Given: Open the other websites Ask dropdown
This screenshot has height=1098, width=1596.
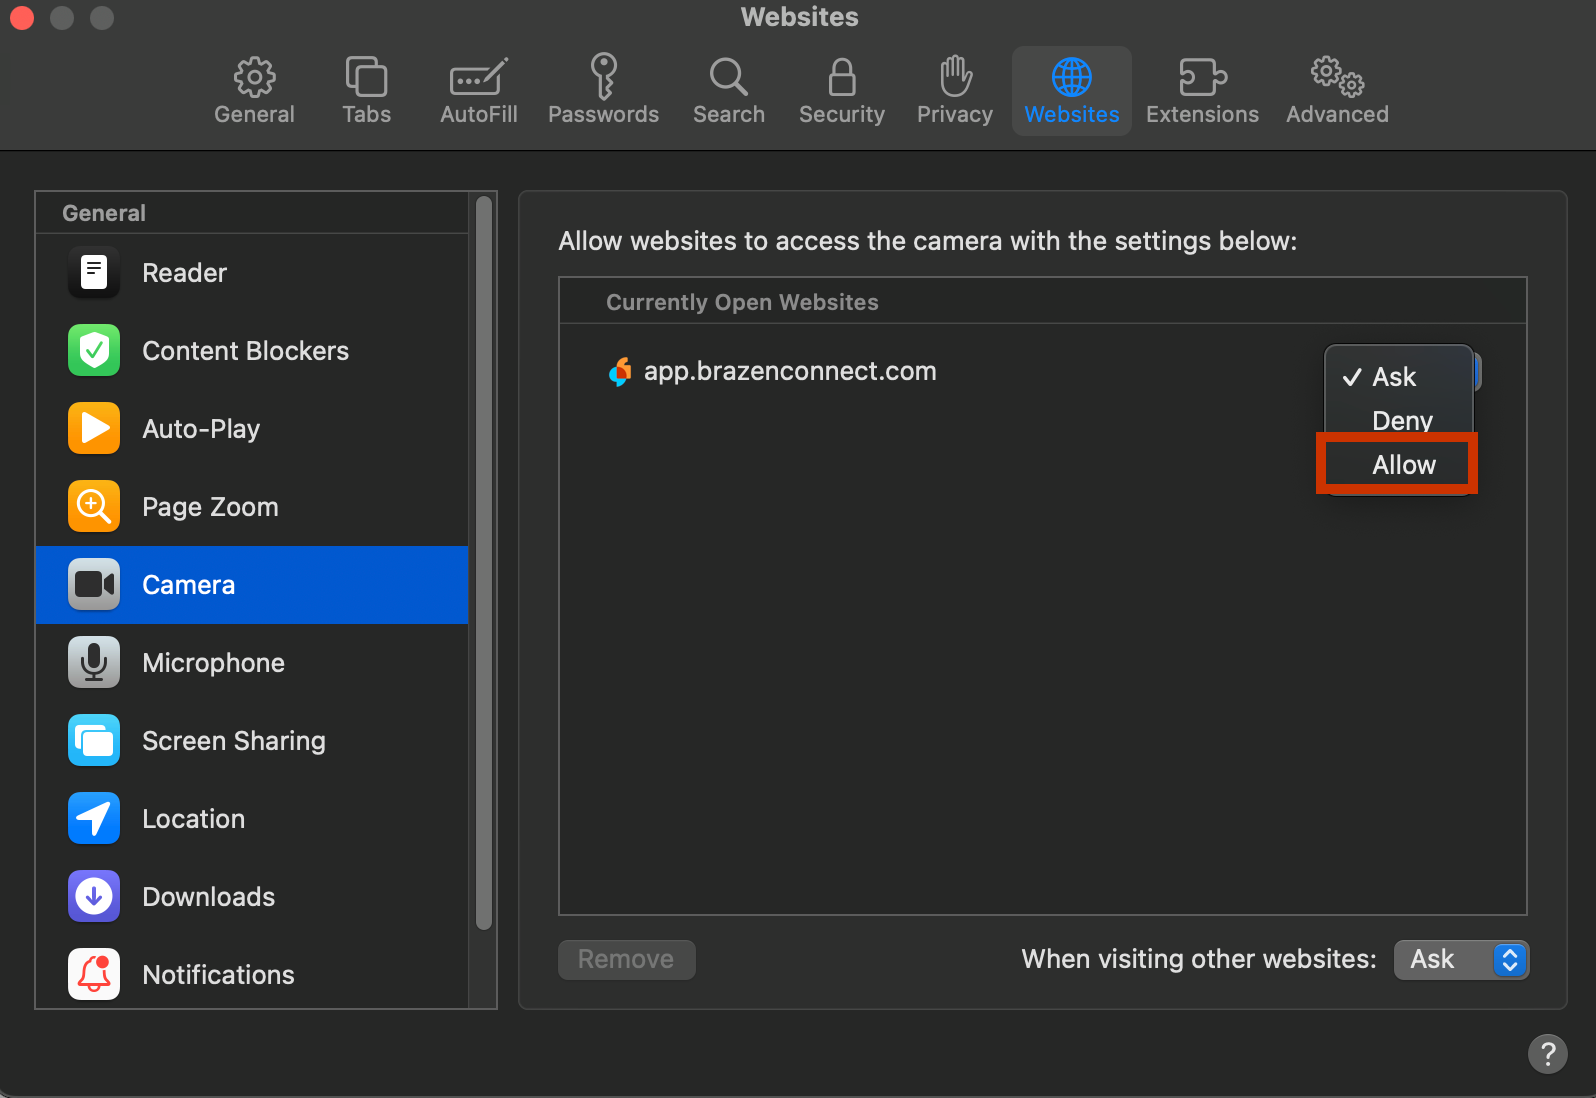Looking at the screenshot, I should click(x=1461, y=960).
